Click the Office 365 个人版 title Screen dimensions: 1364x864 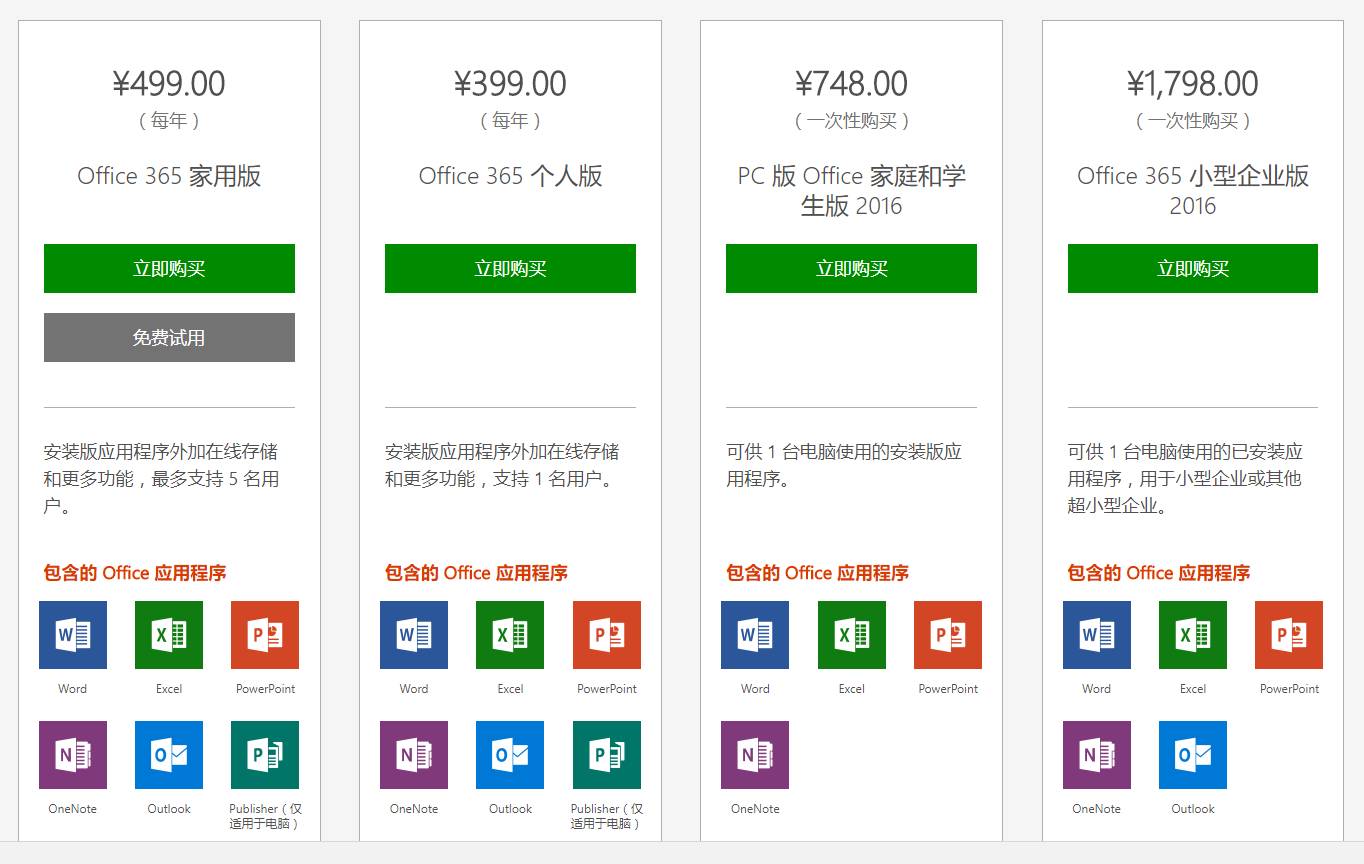tap(510, 176)
